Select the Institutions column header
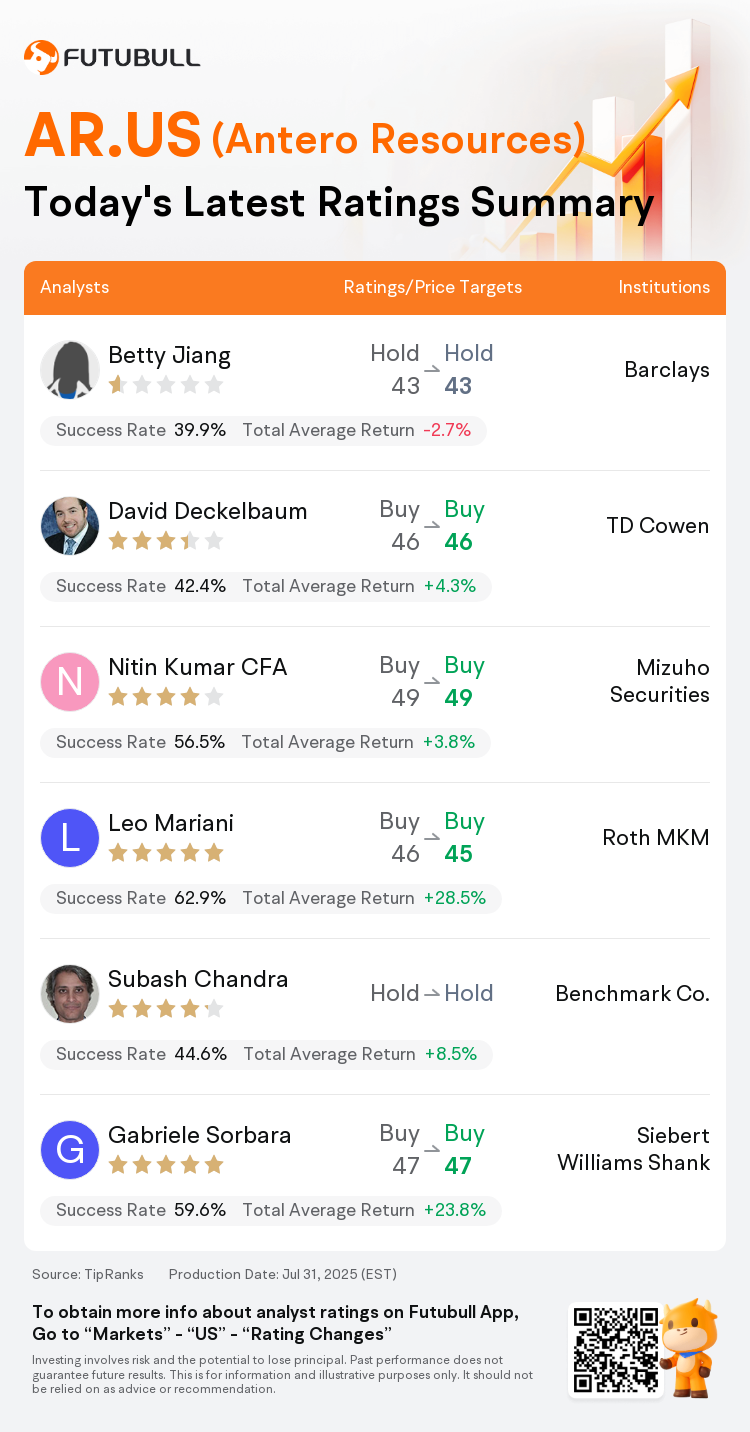The width and height of the screenshot is (750, 1432). point(664,287)
